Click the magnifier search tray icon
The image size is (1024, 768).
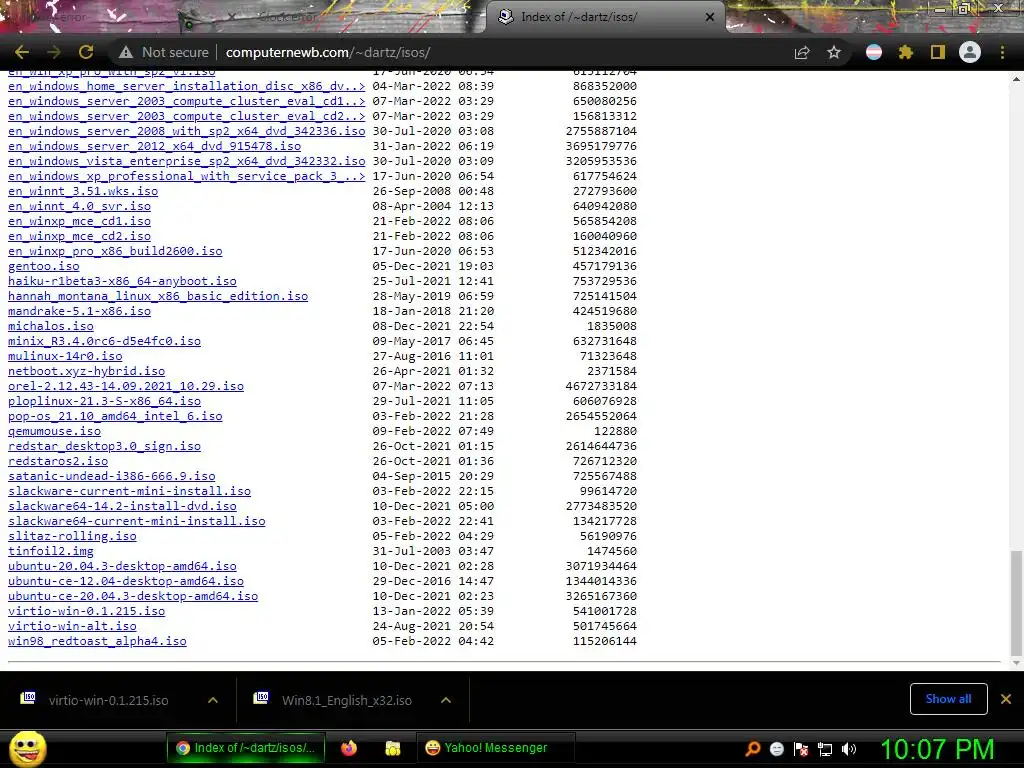click(753, 749)
